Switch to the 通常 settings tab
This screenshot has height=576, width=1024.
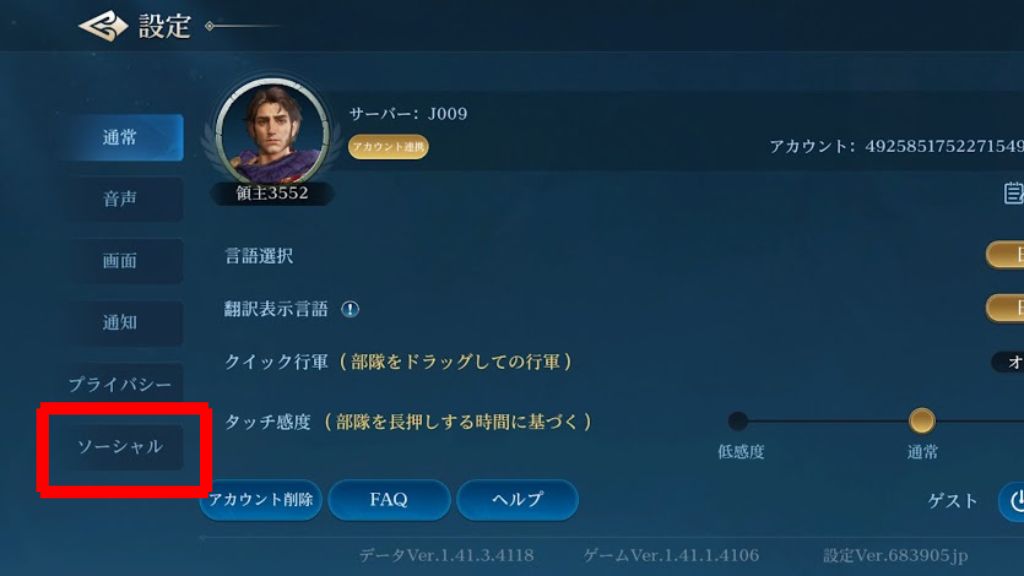click(120, 138)
